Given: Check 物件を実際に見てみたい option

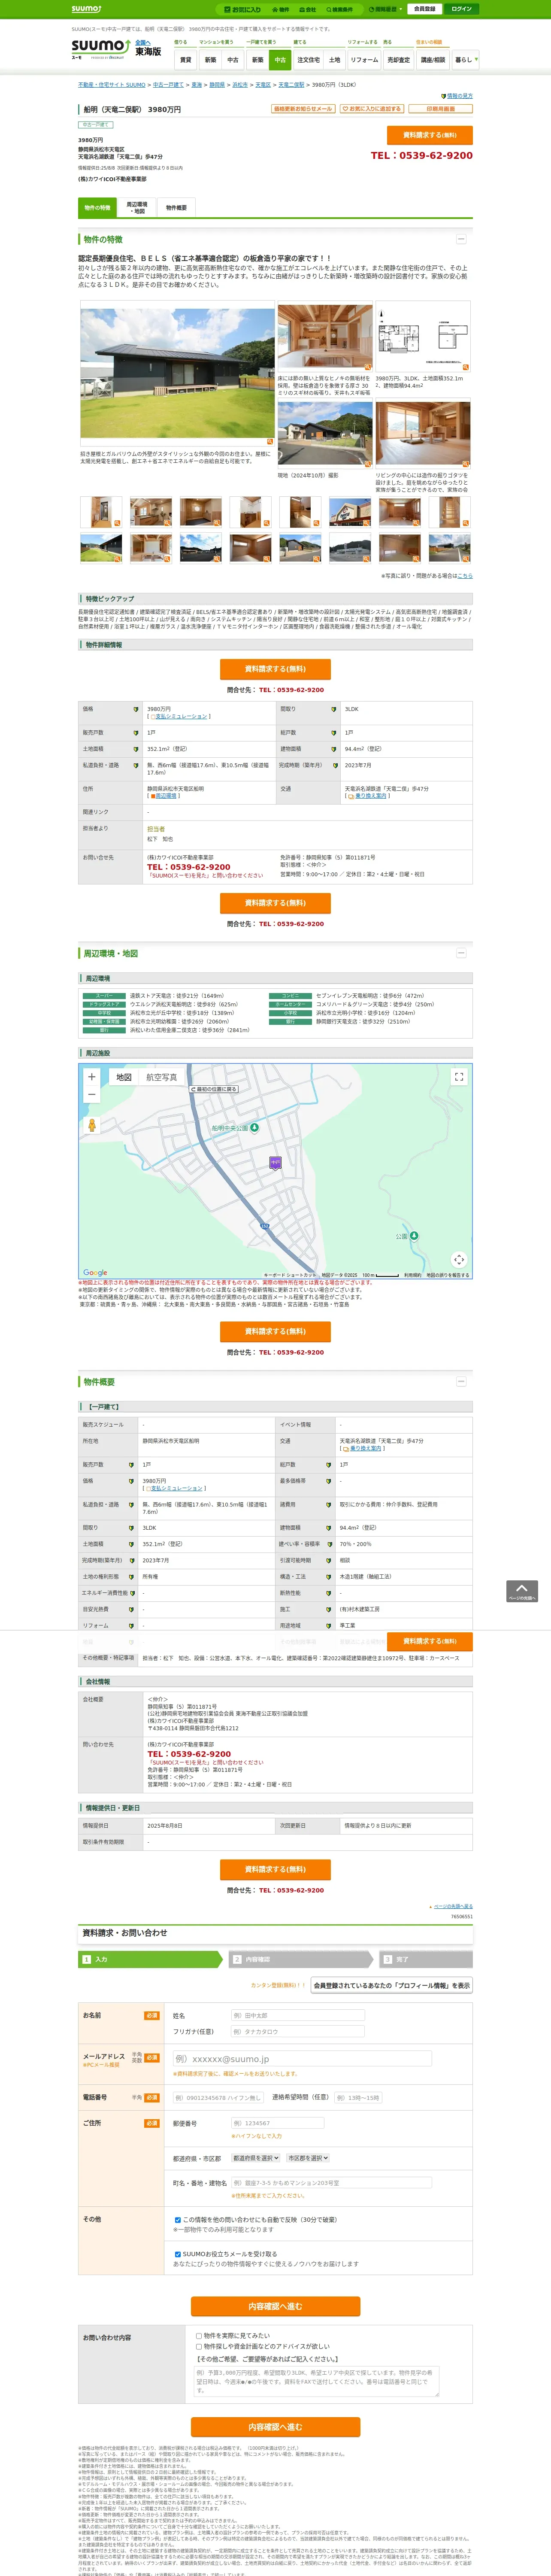Looking at the screenshot, I should point(199,2336).
